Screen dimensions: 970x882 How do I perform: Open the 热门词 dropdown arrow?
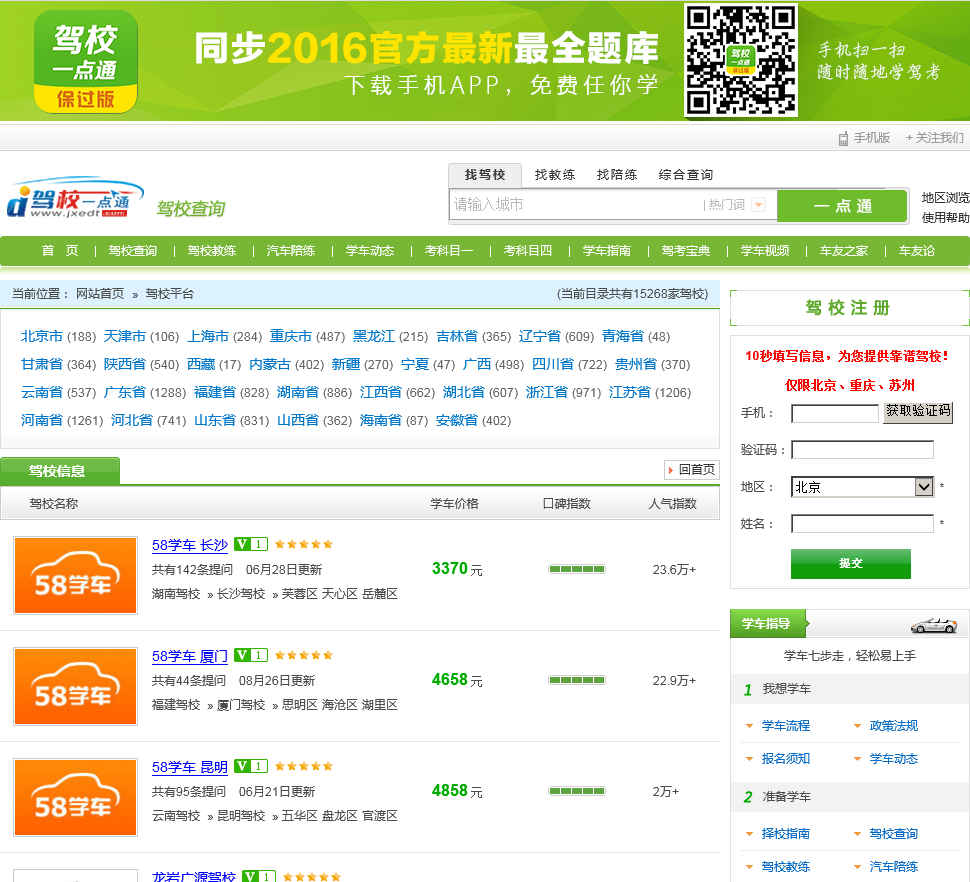coord(758,205)
